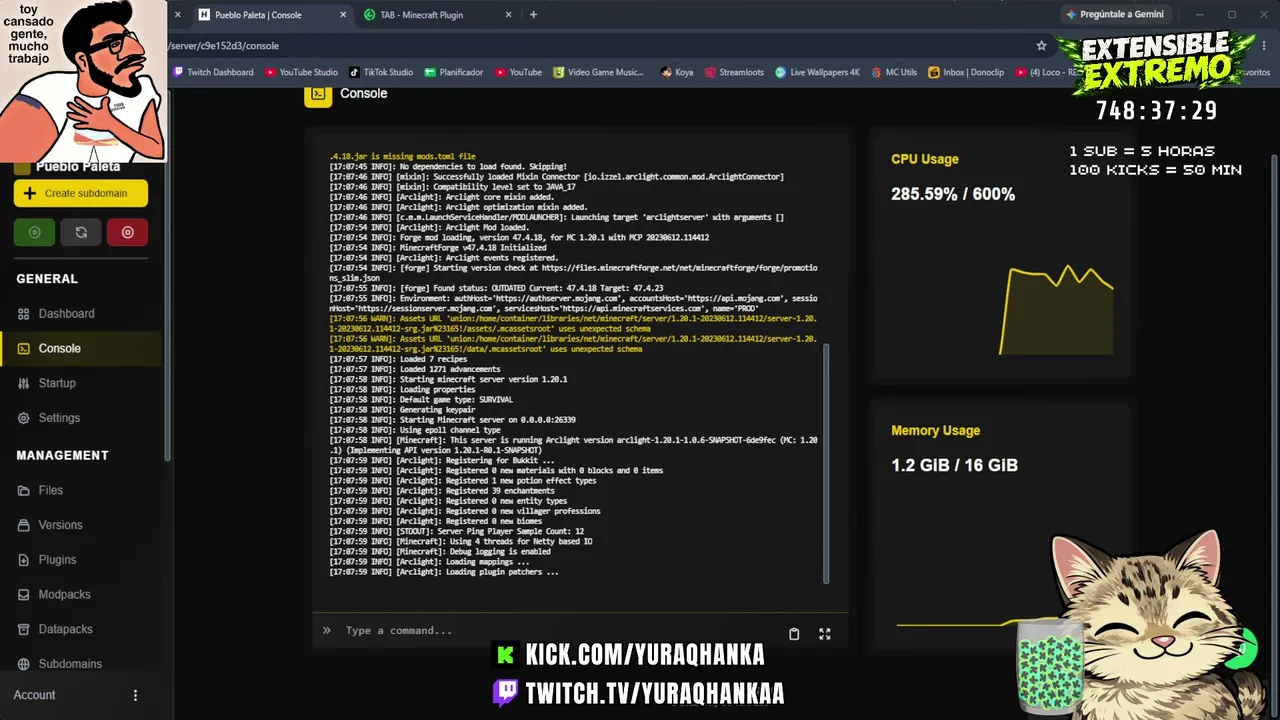Go to Datapacks in the sidebar
The height and width of the screenshot is (720, 1280).
coord(65,629)
